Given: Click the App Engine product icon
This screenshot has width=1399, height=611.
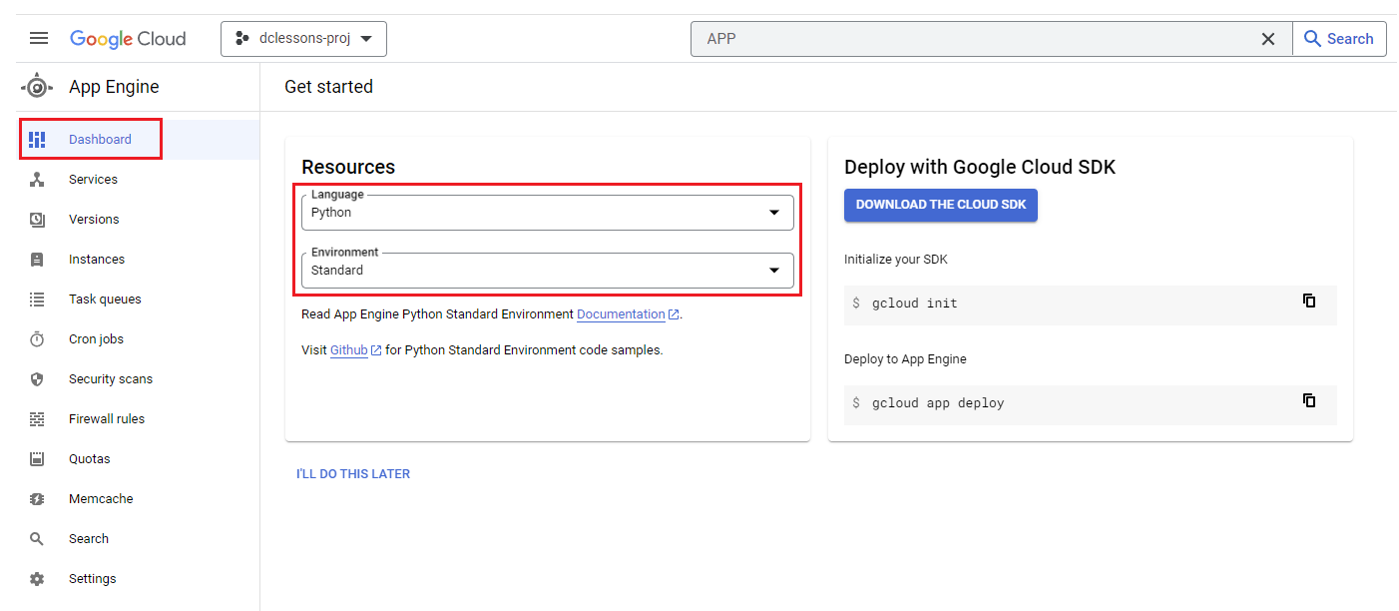Looking at the screenshot, I should click(37, 87).
